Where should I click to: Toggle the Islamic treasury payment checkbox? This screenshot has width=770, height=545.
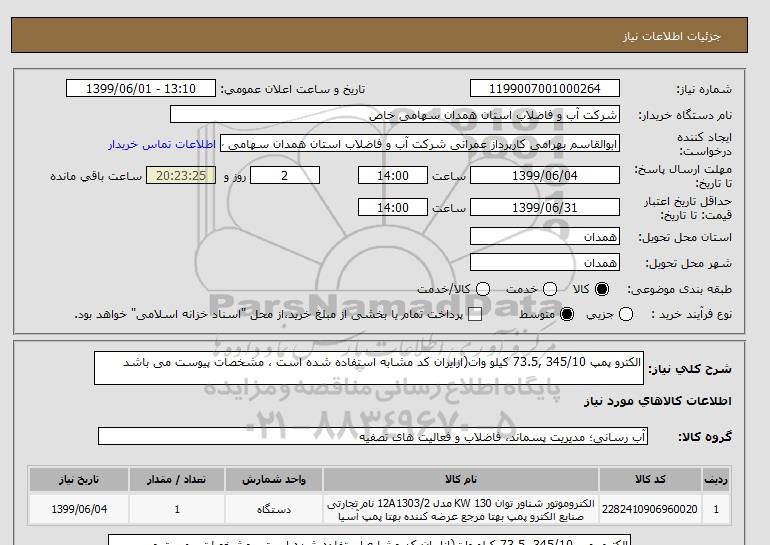[475, 314]
